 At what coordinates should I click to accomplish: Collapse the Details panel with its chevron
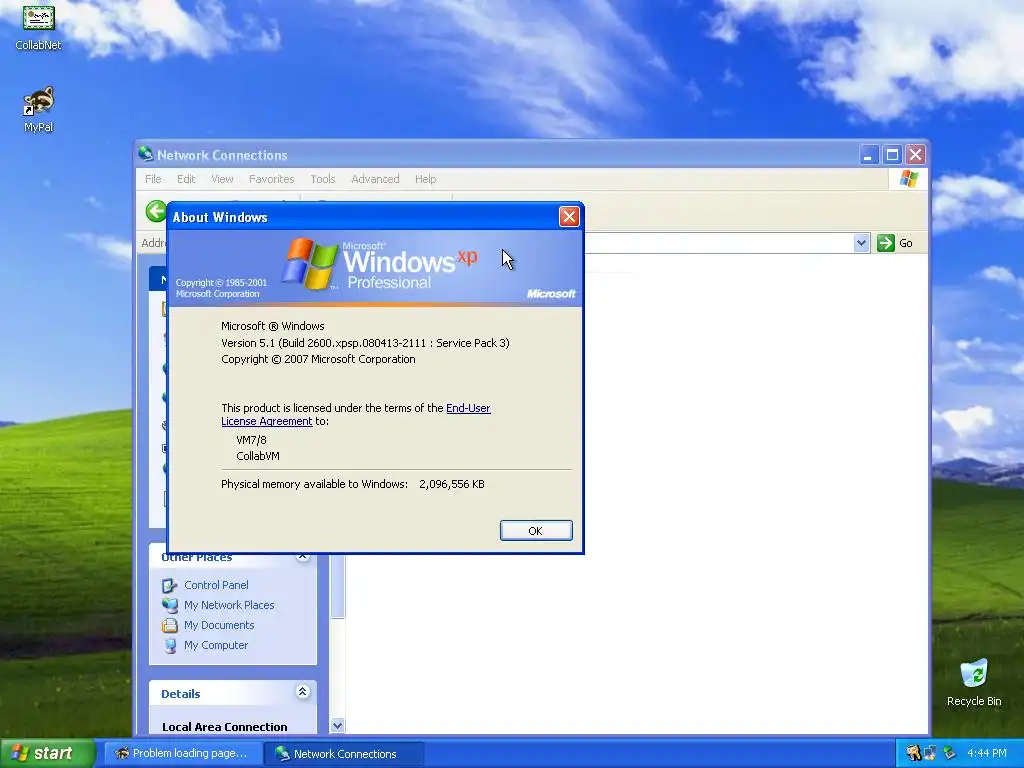(x=302, y=692)
